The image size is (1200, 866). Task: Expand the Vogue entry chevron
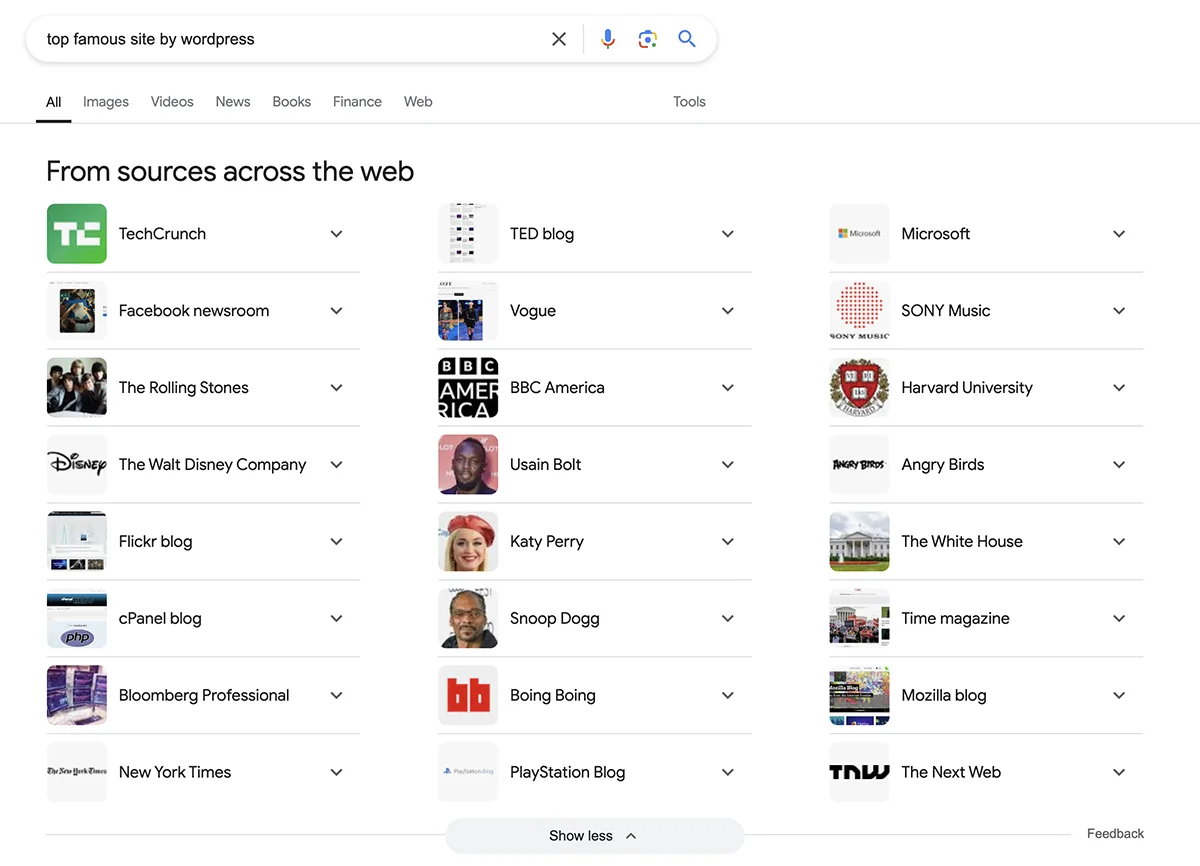[x=728, y=311]
